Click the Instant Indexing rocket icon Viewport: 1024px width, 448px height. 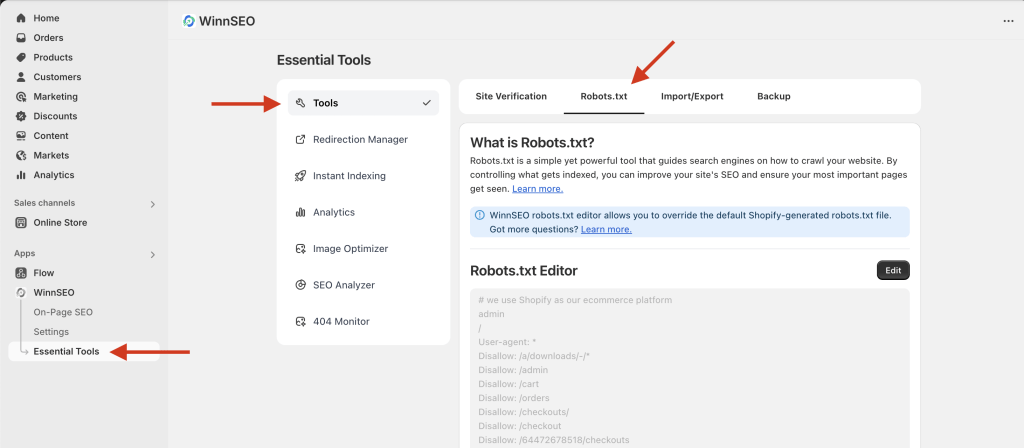tap(300, 176)
